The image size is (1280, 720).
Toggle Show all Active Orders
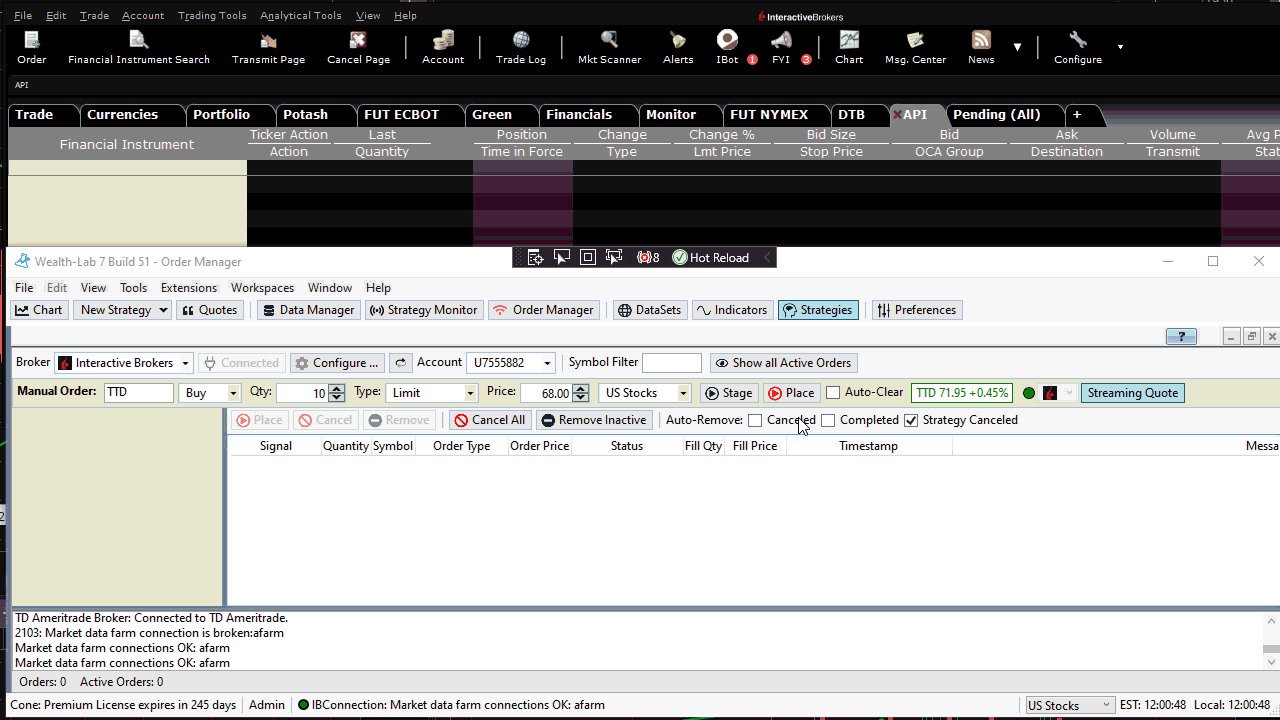click(784, 363)
